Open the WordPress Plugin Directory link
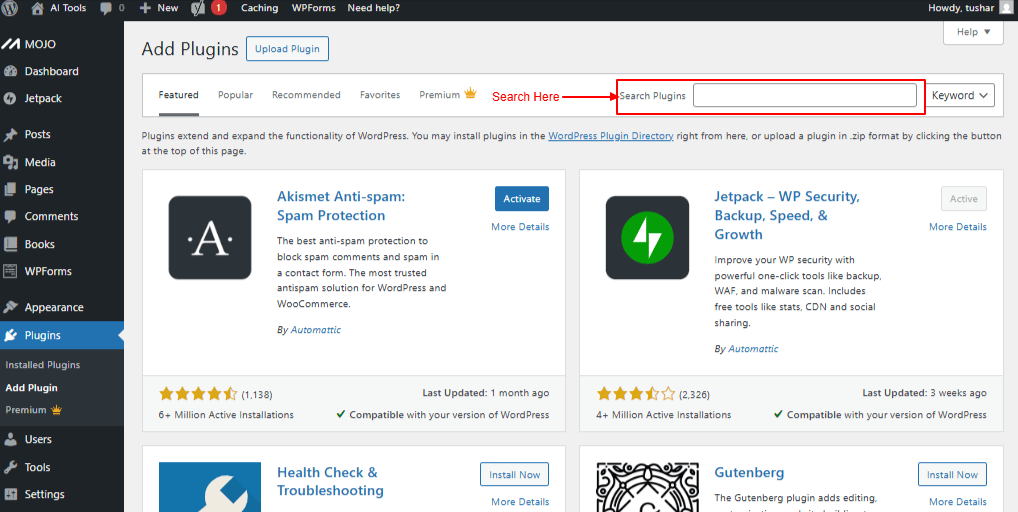1018x512 pixels. tap(610, 136)
